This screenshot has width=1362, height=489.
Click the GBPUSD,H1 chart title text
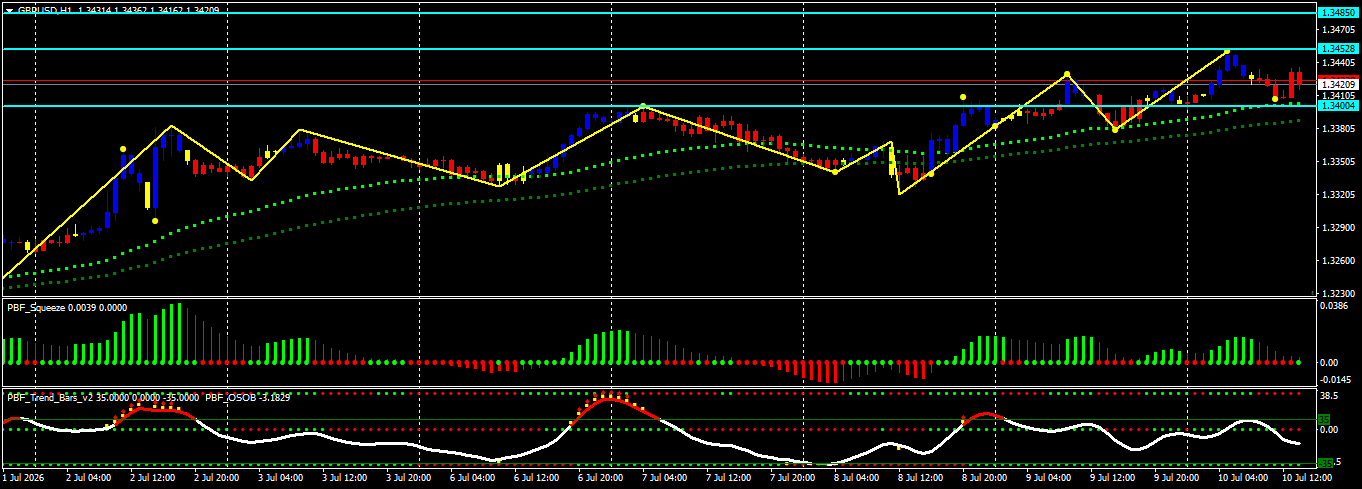click(x=44, y=9)
